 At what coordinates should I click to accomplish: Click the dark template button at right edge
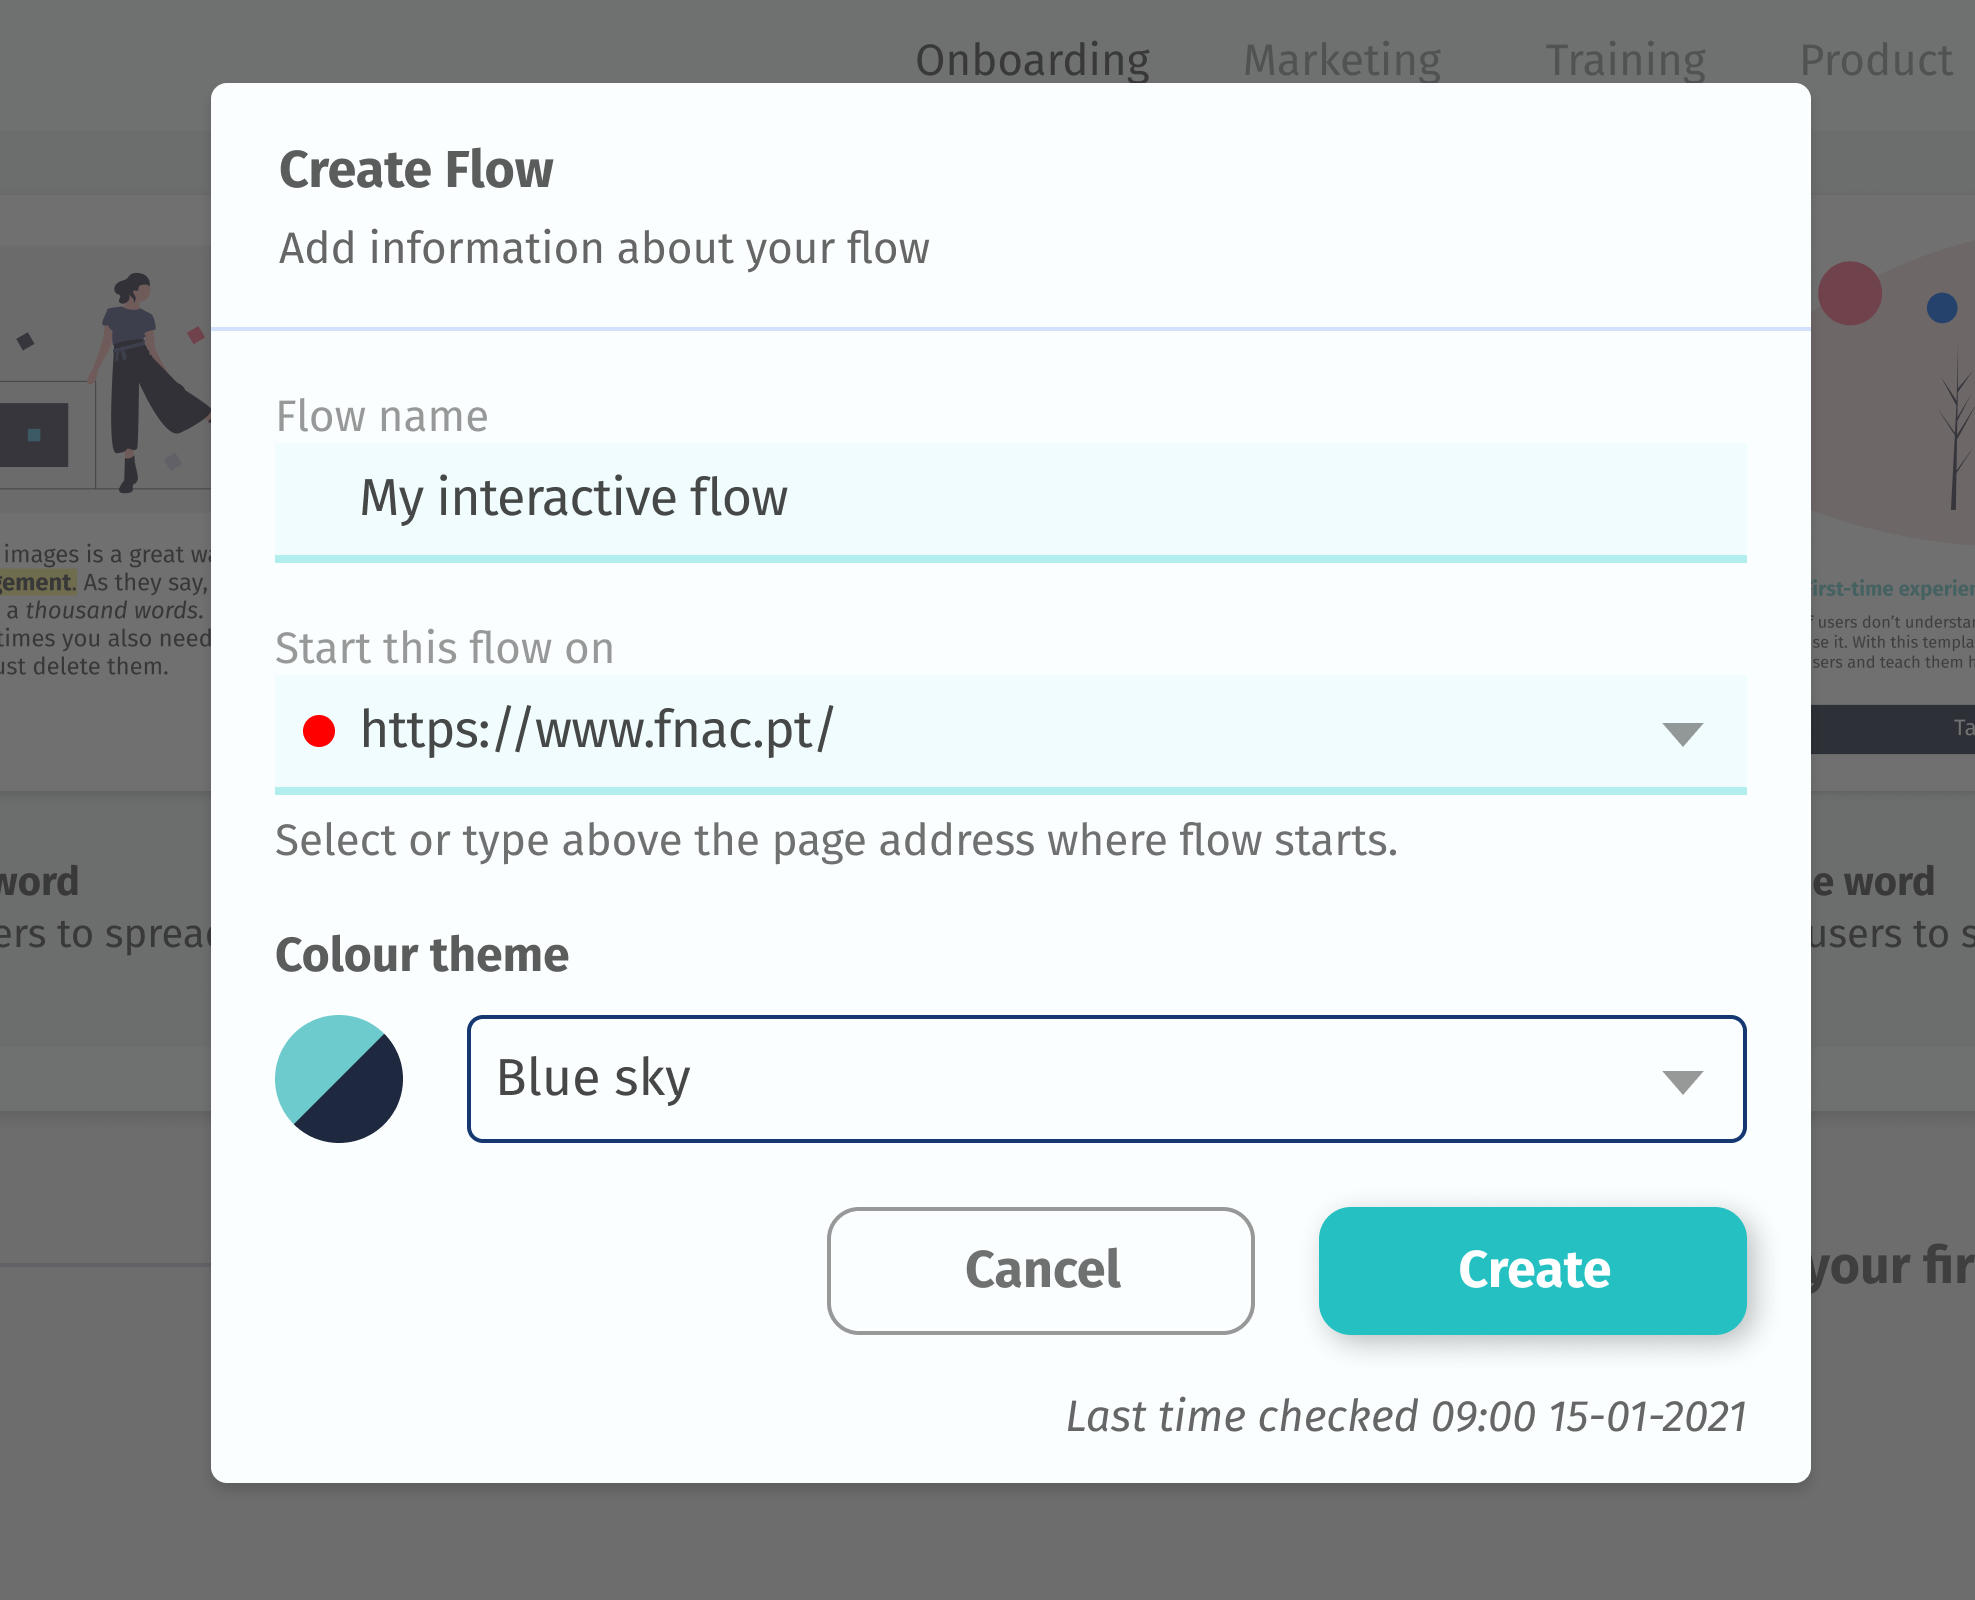[x=1892, y=729]
